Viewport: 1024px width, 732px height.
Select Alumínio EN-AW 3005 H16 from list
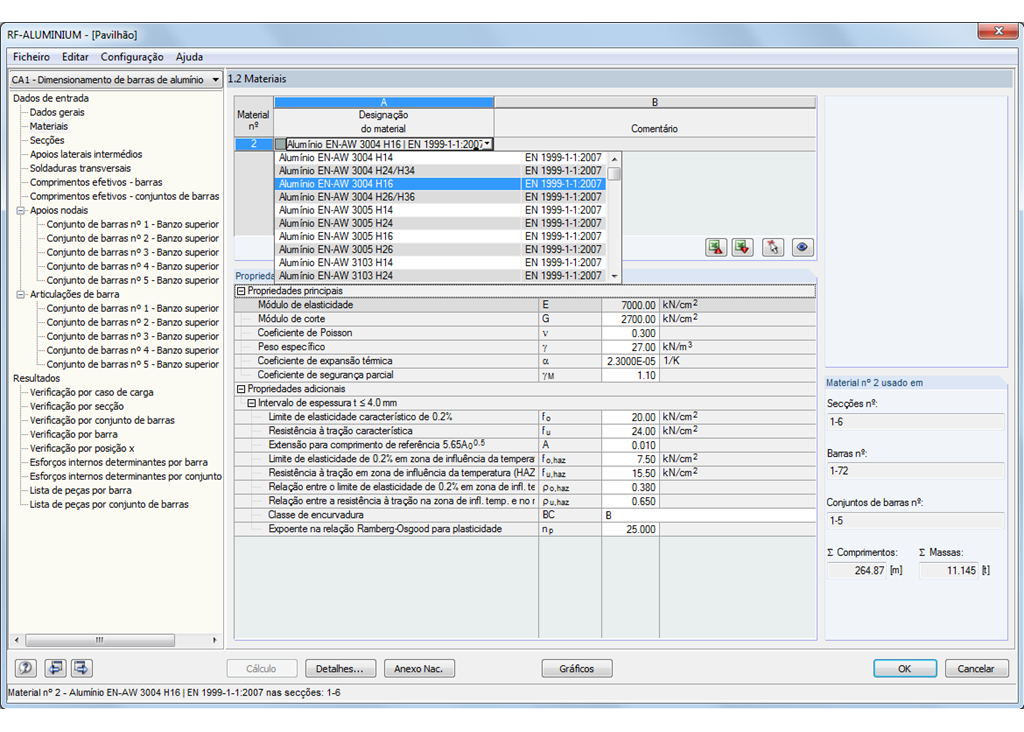[x=441, y=236]
